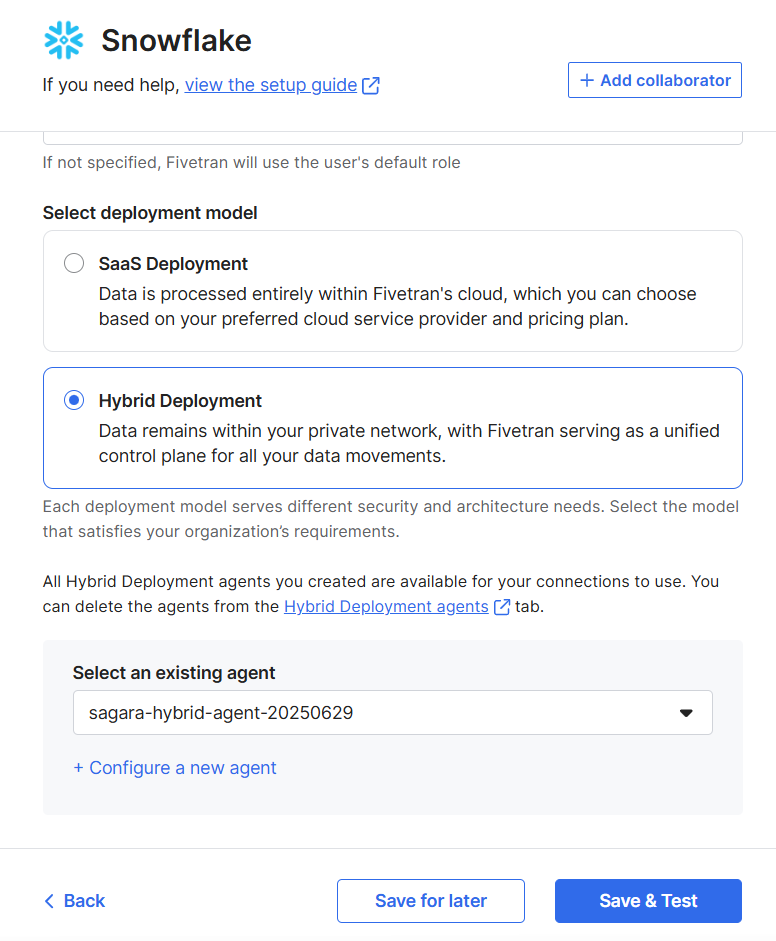
Task: Click the Snowflake heading title
Action: coord(176,41)
